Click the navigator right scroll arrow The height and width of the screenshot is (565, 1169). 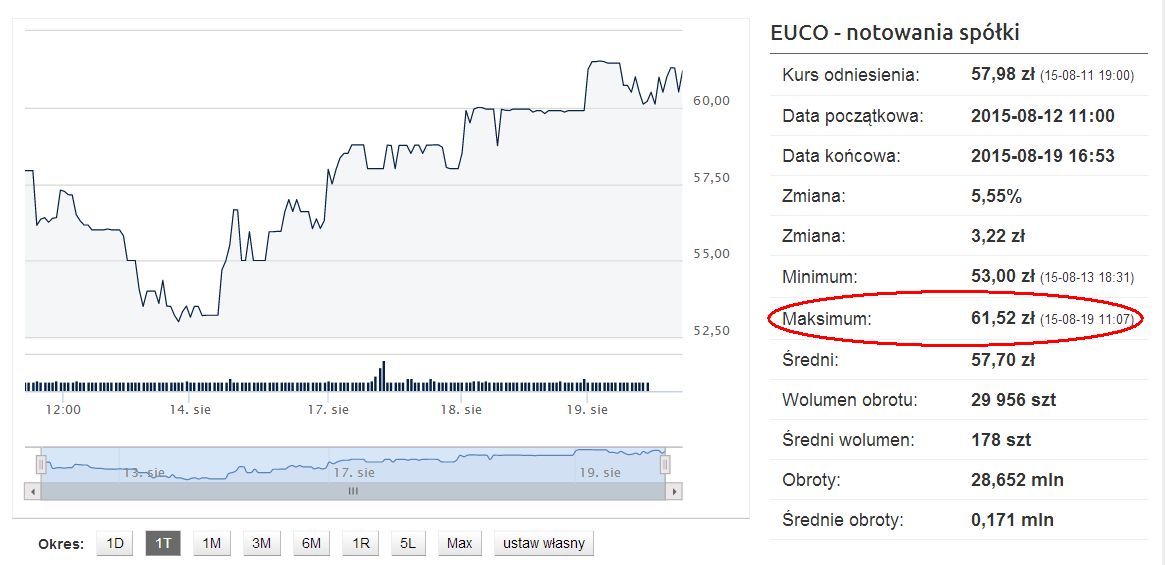click(674, 491)
